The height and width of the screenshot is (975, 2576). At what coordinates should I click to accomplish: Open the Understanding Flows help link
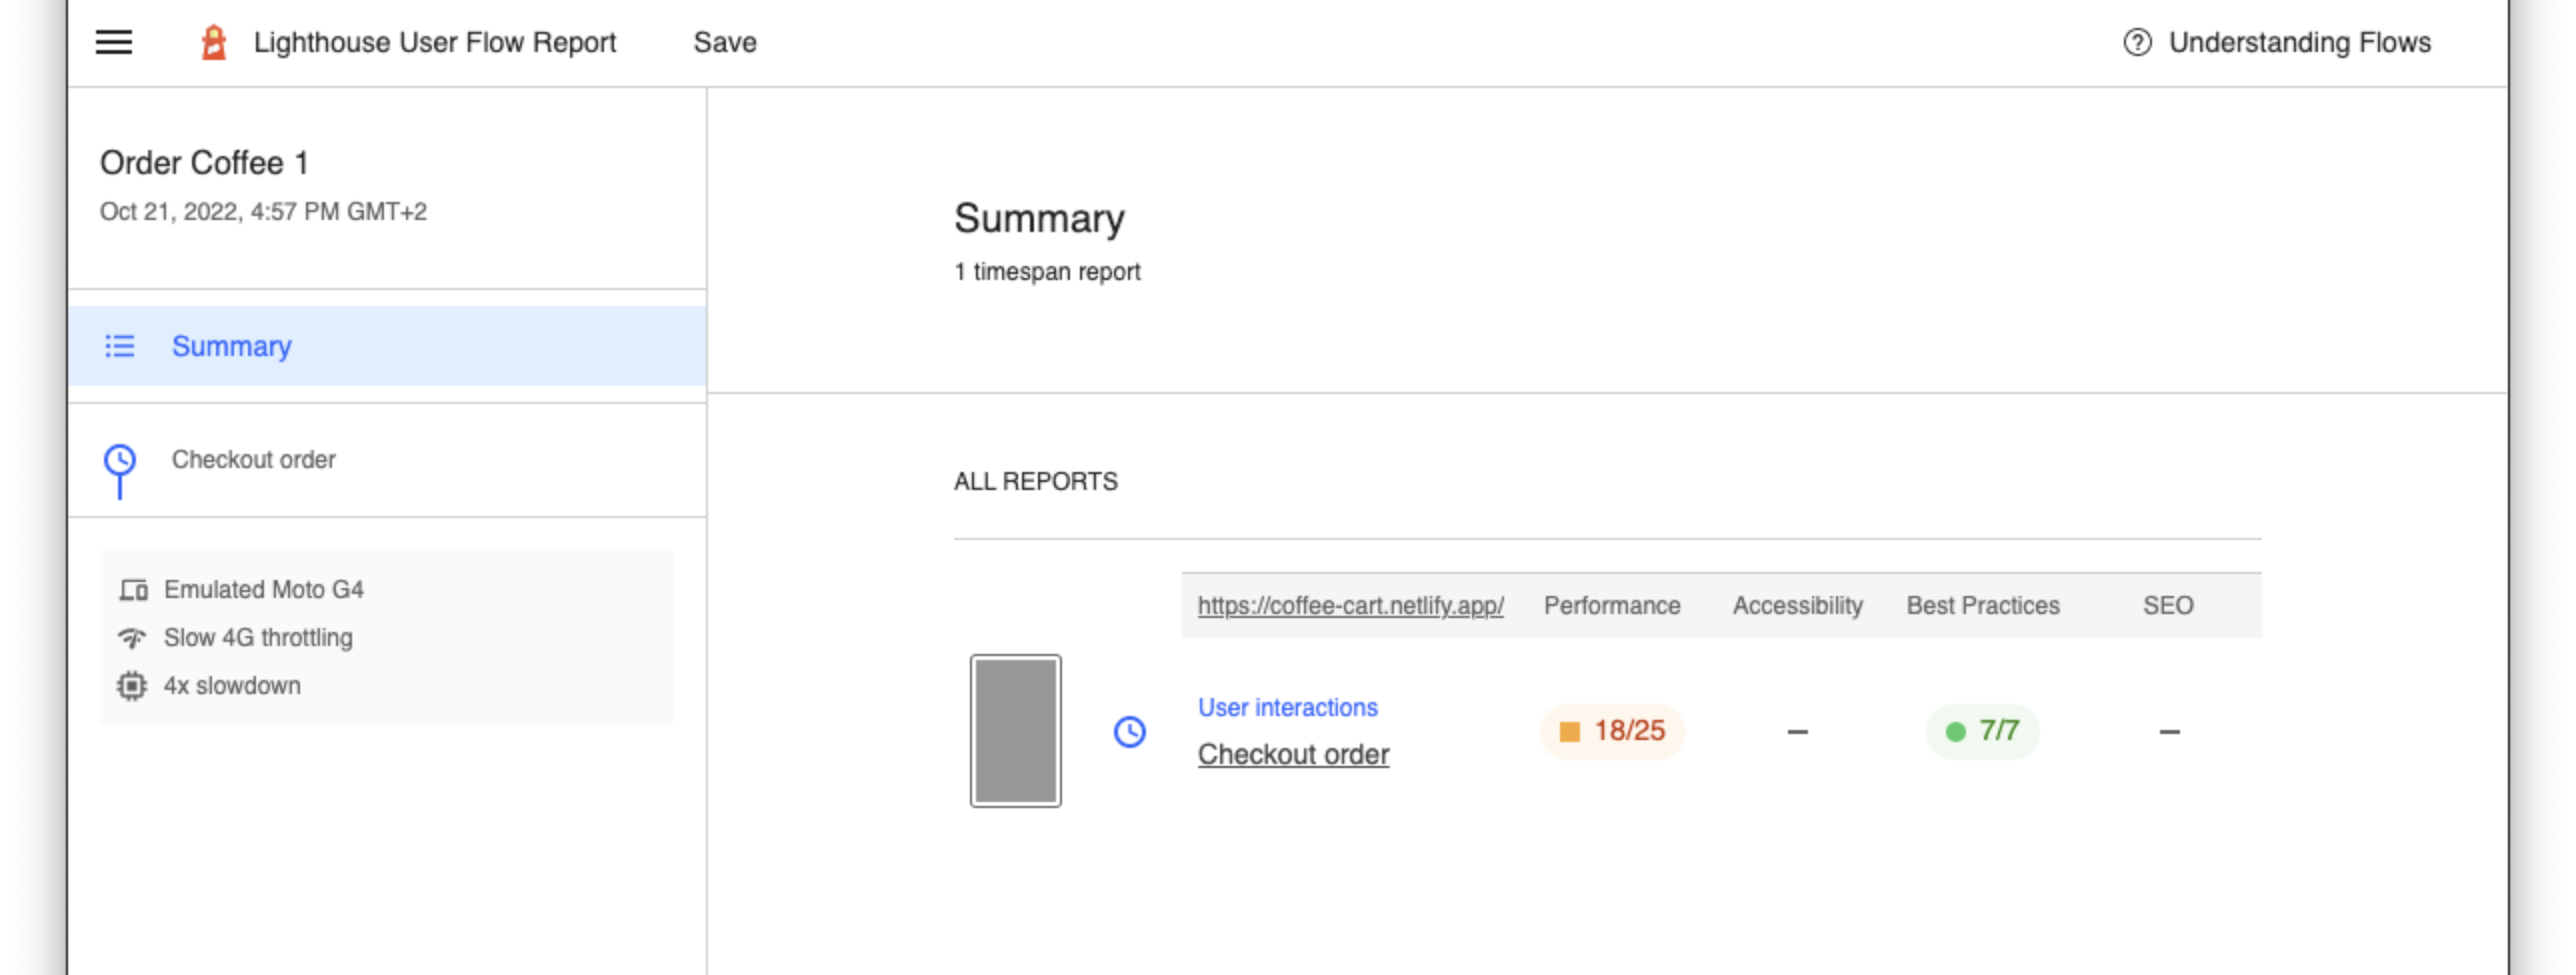coord(2277,42)
